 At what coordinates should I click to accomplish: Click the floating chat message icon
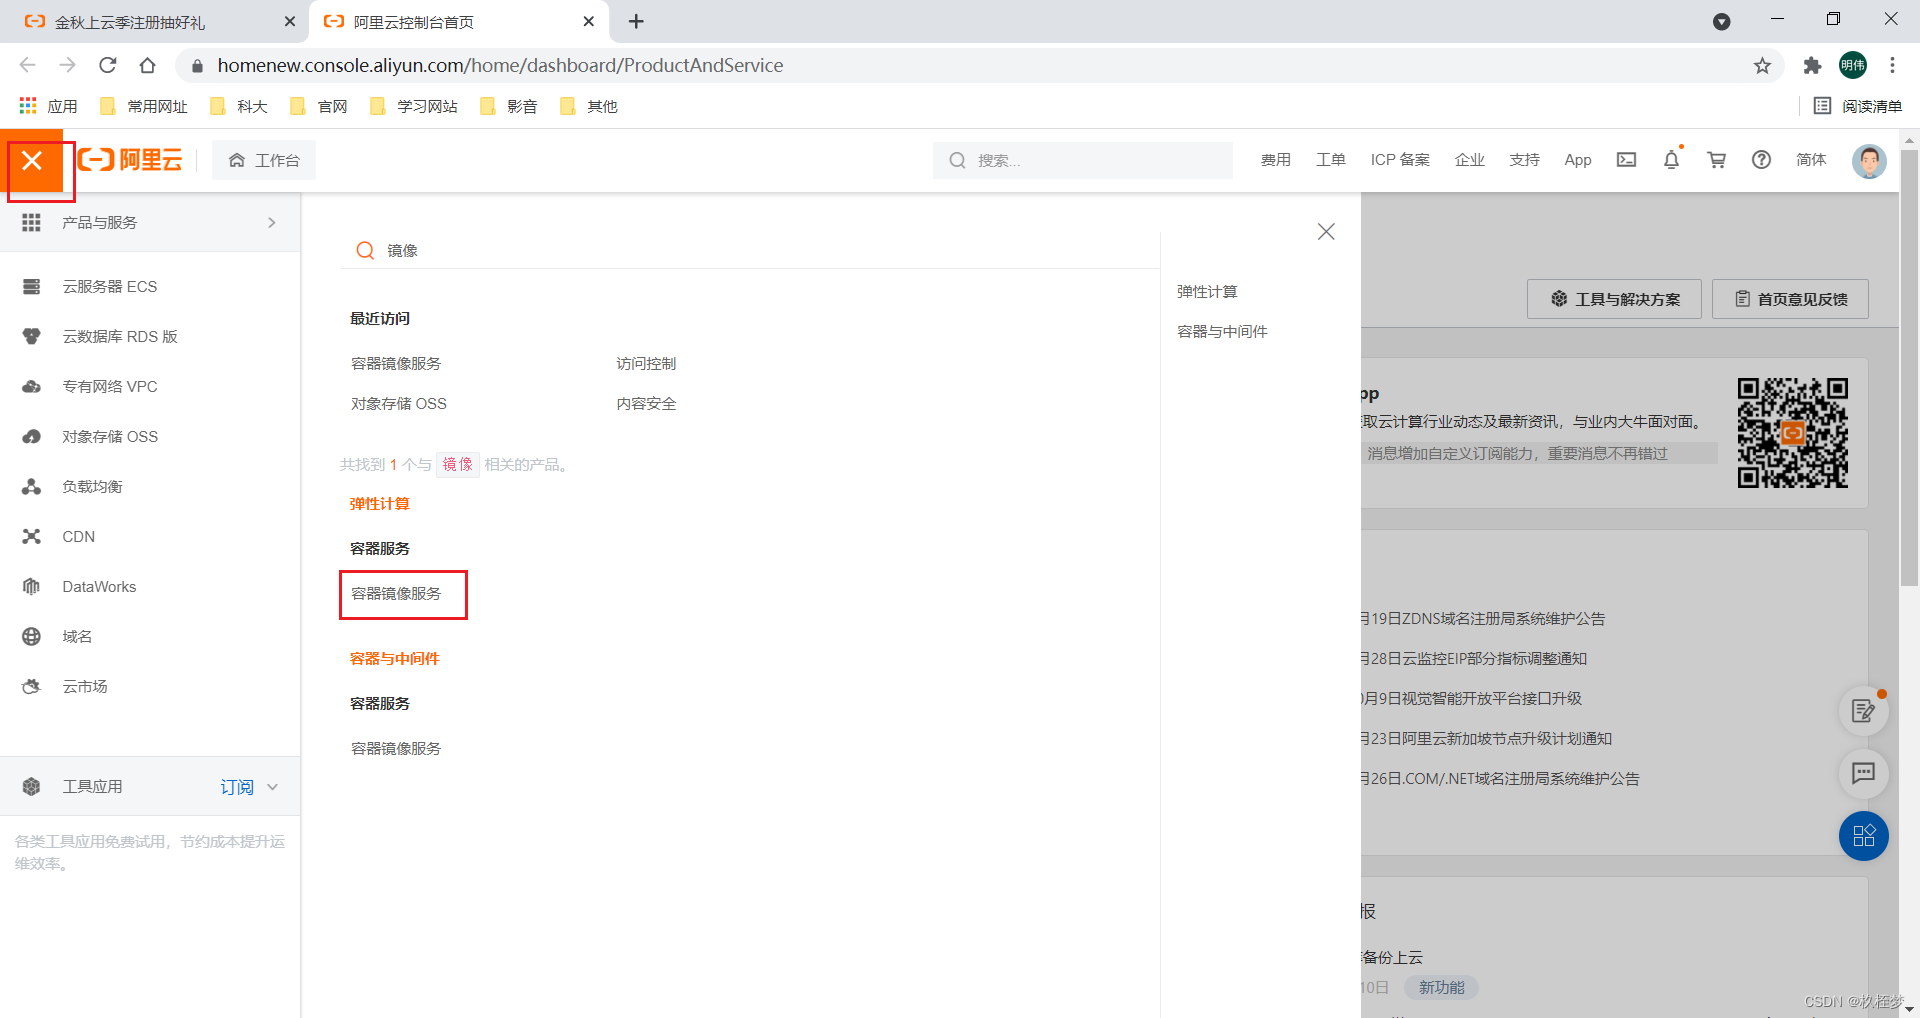1863,773
